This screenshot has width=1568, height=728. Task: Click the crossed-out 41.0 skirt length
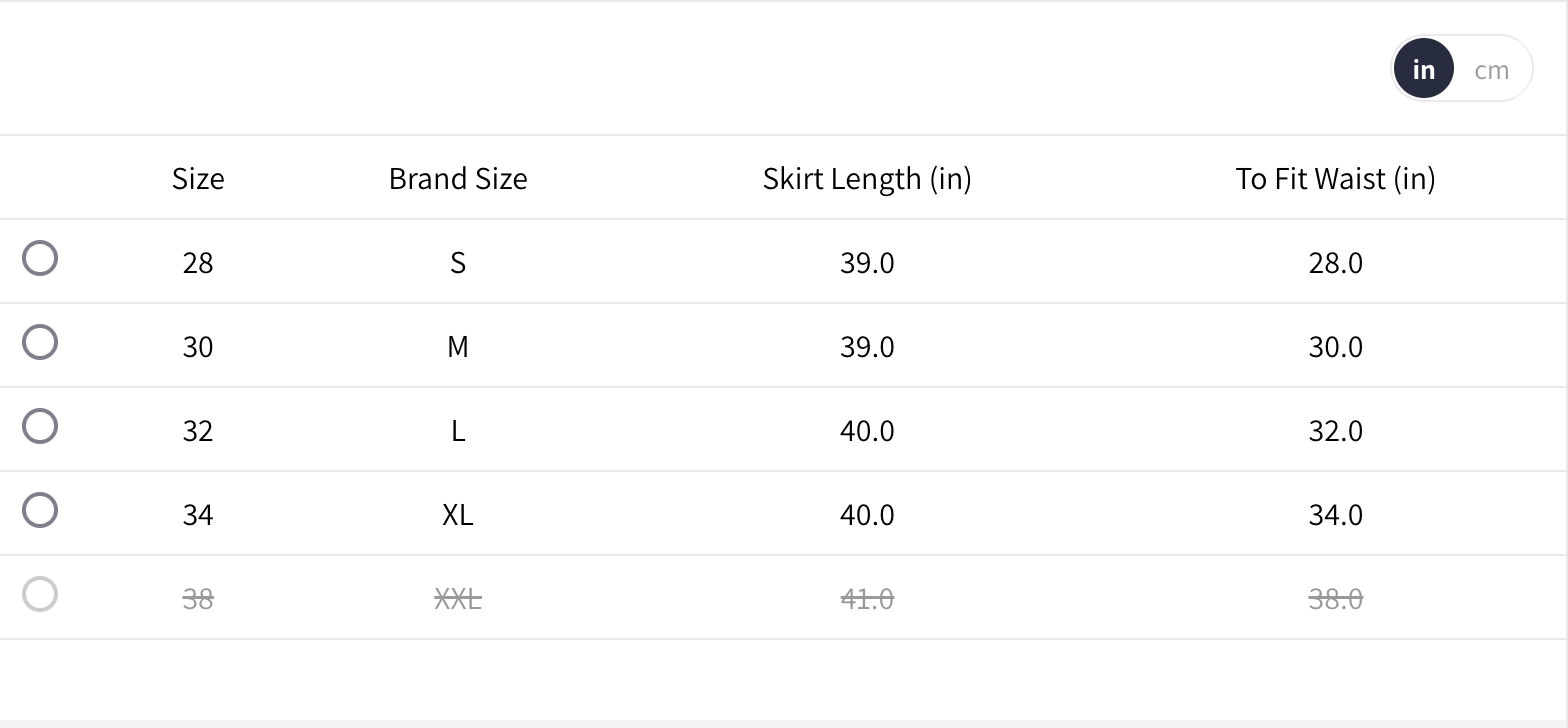pos(867,598)
